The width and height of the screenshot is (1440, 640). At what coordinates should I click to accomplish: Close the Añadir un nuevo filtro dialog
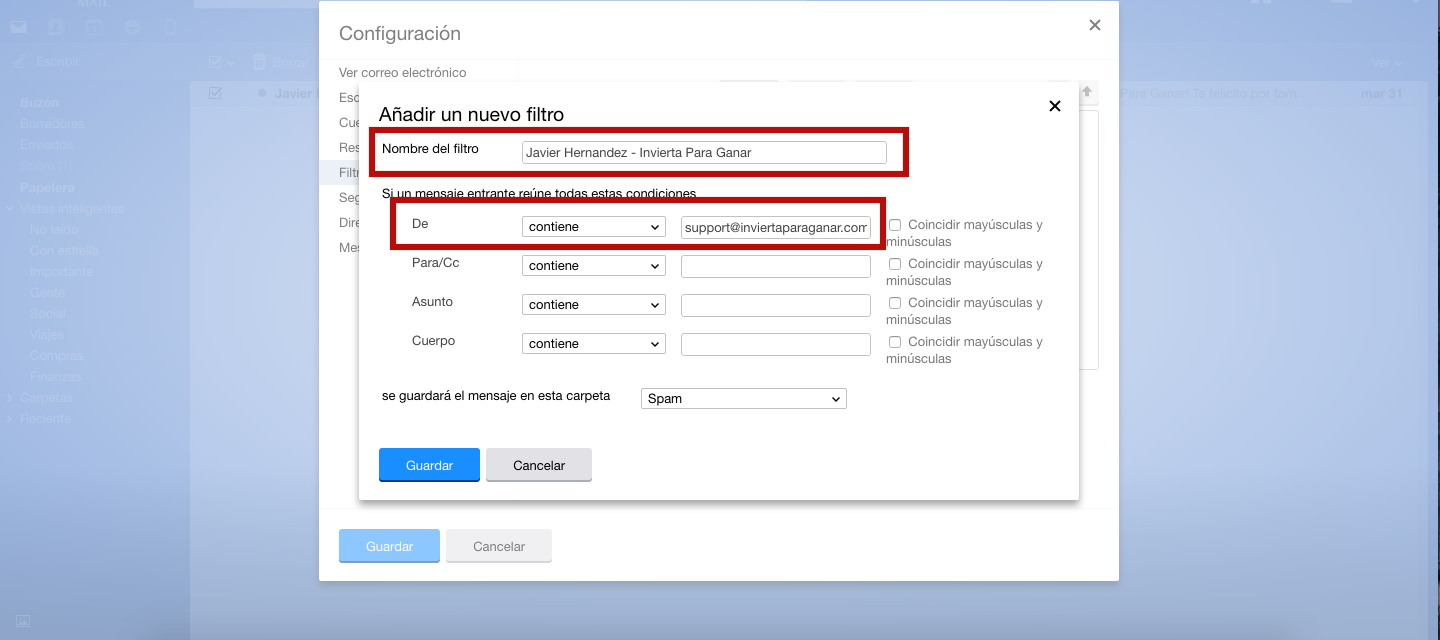click(x=1054, y=106)
